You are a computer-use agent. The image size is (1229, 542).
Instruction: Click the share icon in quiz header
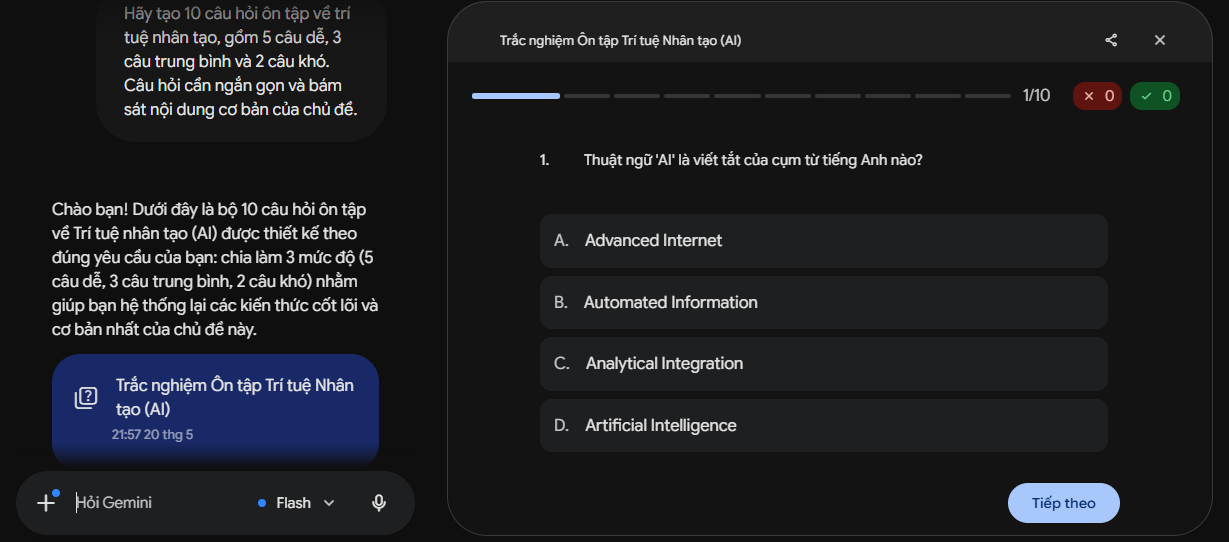coord(1111,40)
